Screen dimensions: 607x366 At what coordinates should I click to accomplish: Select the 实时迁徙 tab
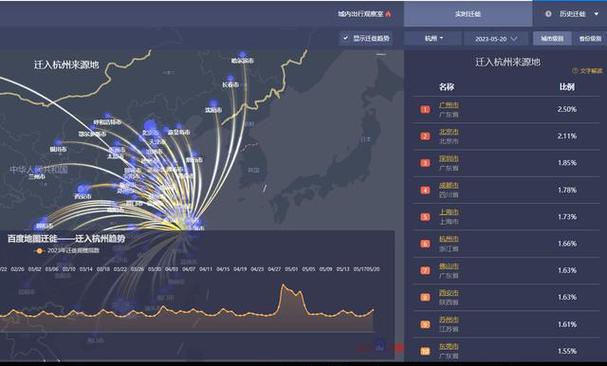[468, 14]
